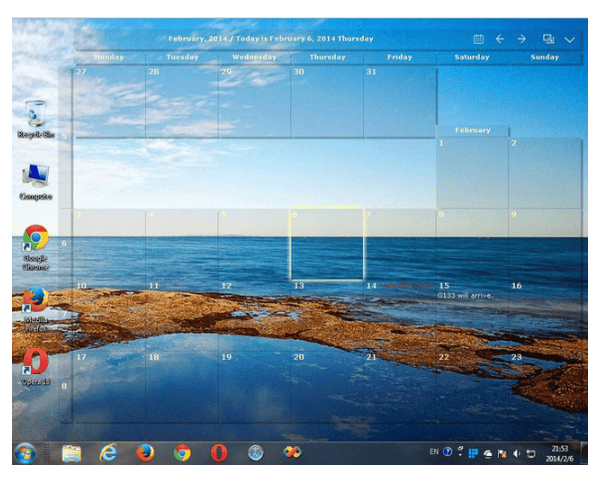Click the Monday column header
Screen dimensions: 603x482
coord(109,57)
